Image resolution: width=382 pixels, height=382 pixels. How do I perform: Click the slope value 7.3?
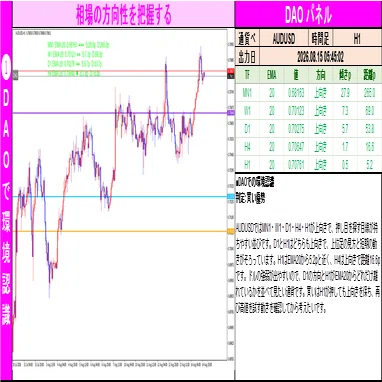pos(345,111)
